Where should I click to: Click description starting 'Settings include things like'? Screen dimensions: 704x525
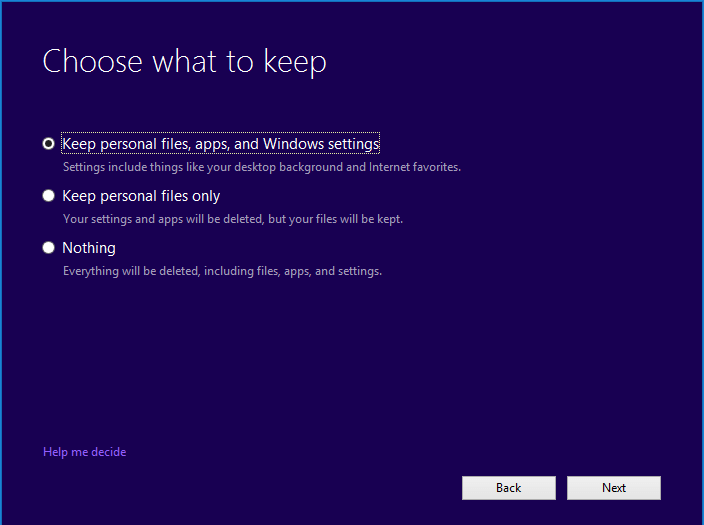261,167
